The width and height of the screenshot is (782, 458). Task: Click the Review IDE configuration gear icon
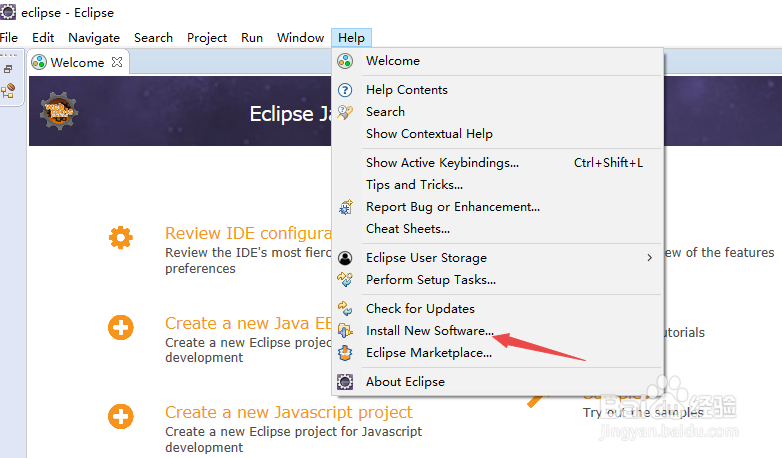pyautogui.click(x=121, y=237)
